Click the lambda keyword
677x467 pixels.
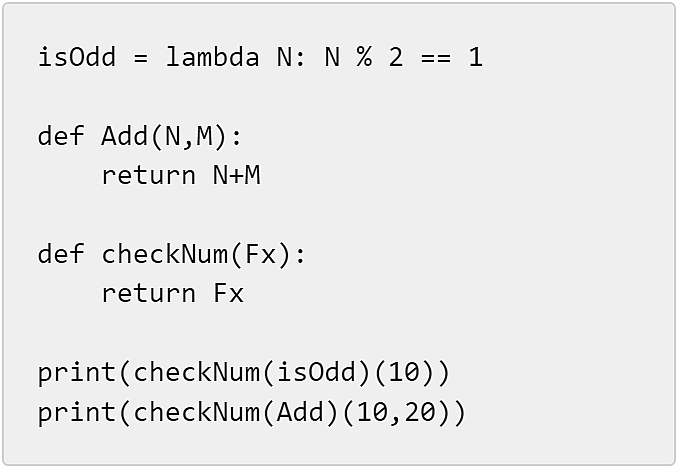coord(212,57)
